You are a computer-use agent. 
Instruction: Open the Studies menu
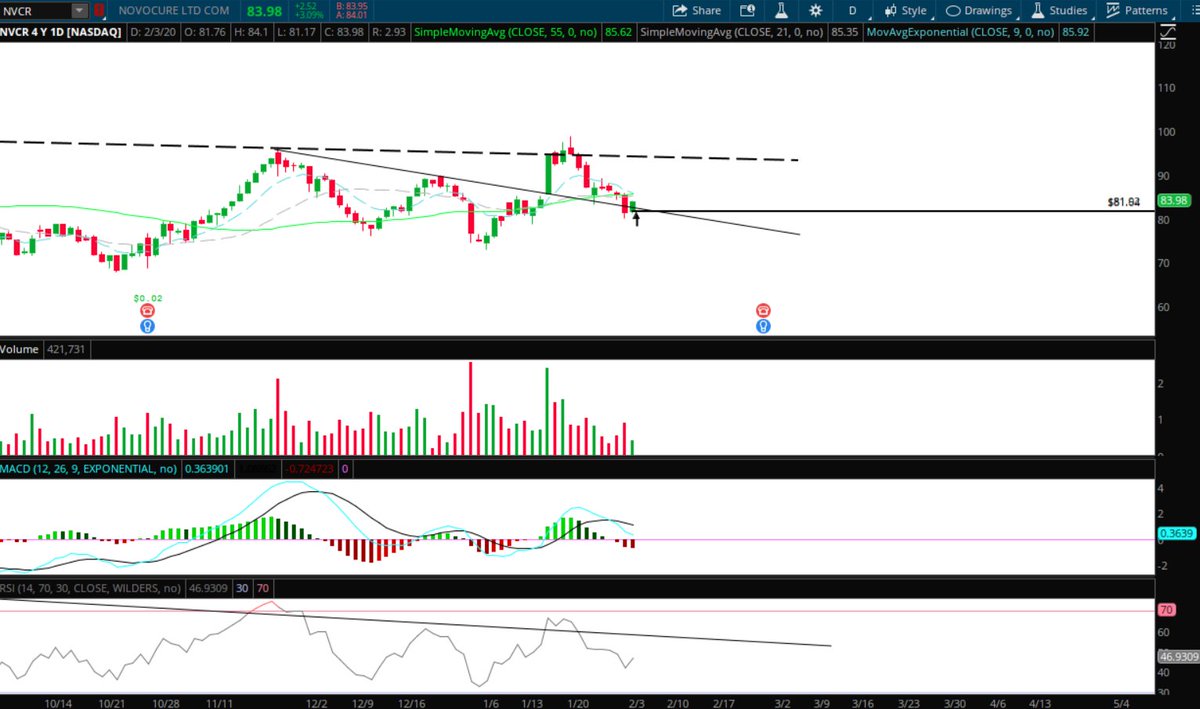coord(1059,10)
